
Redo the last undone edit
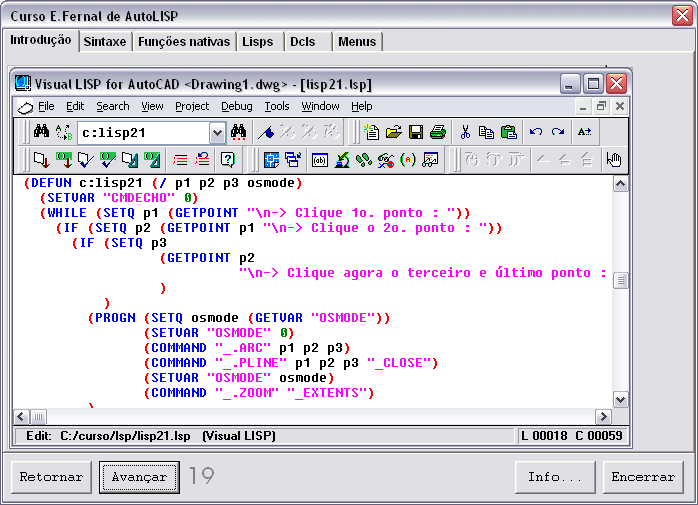pos(558,132)
